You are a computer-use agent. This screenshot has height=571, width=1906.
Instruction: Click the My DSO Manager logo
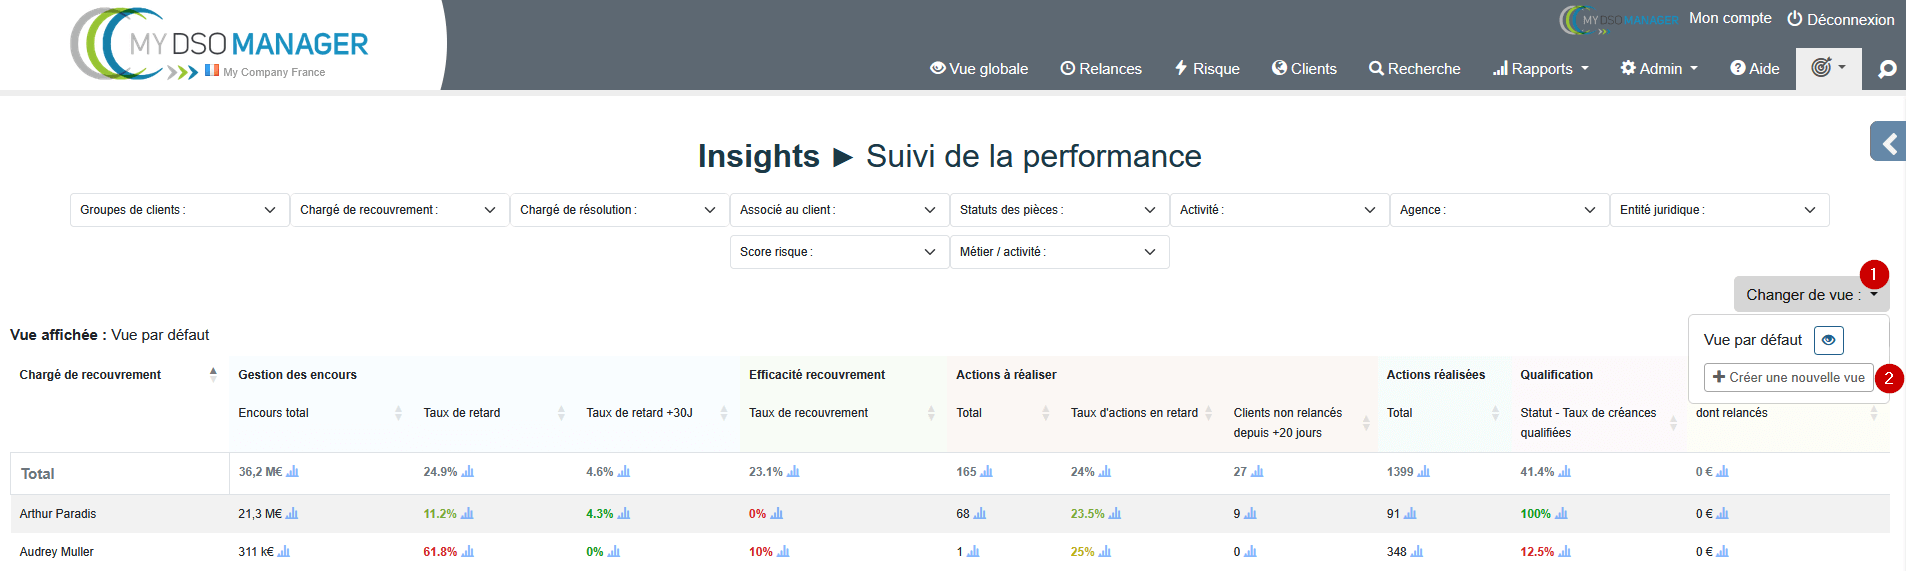[222, 45]
